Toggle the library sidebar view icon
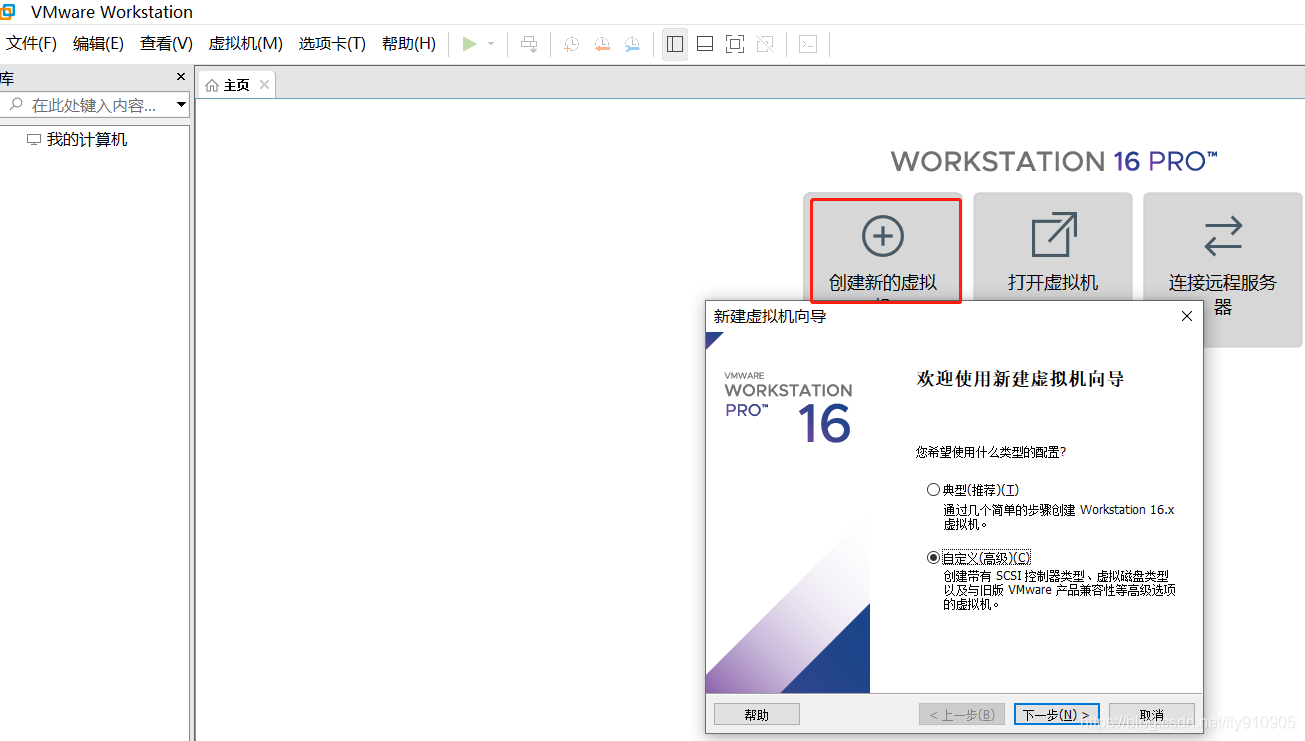 point(675,44)
